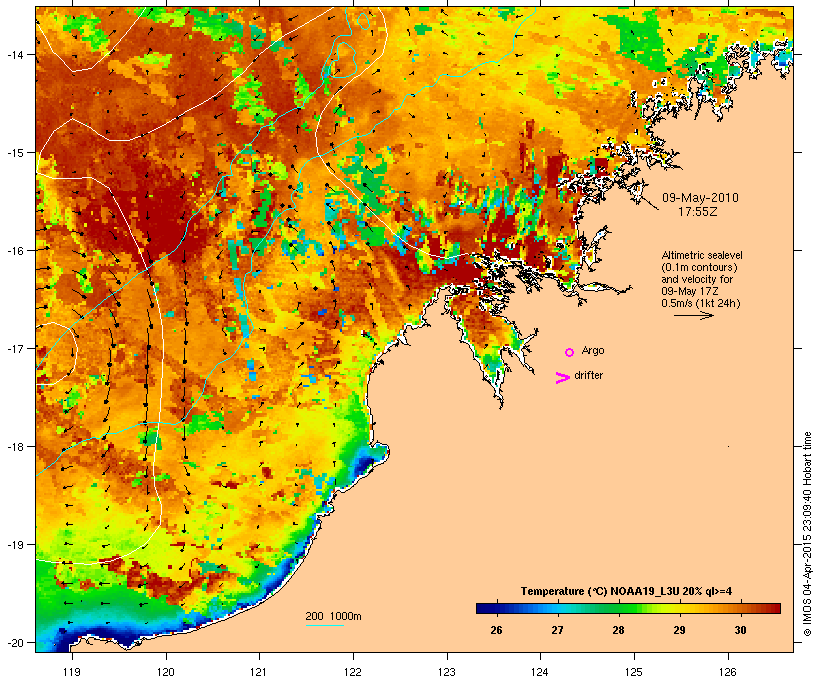The height and width of the screenshot is (680, 820).
Task: Click the '17:55Z' time label
Action: point(698,212)
